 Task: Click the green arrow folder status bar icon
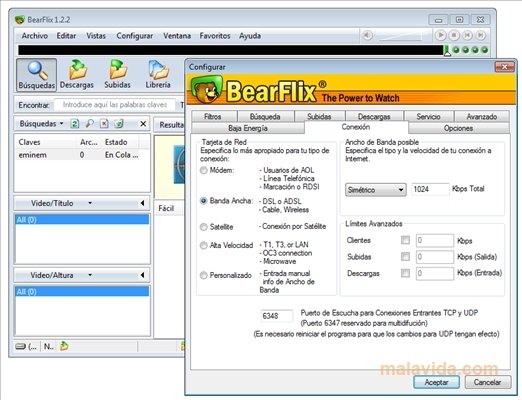pyautogui.click(x=64, y=346)
